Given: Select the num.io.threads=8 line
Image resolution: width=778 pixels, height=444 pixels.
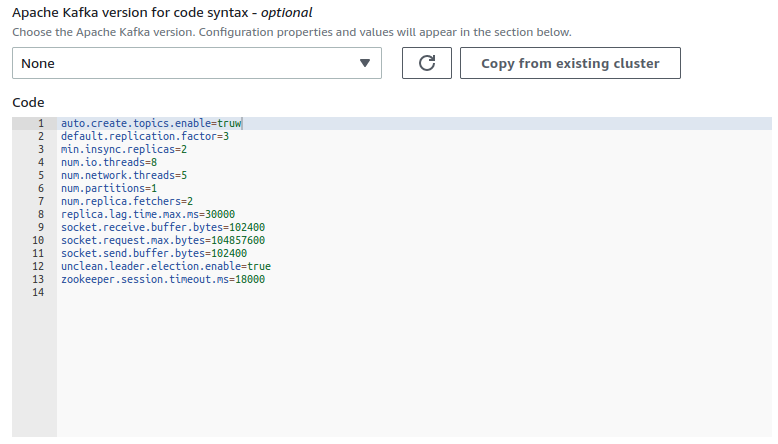Looking at the screenshot, I should click(x=108, y=162).
